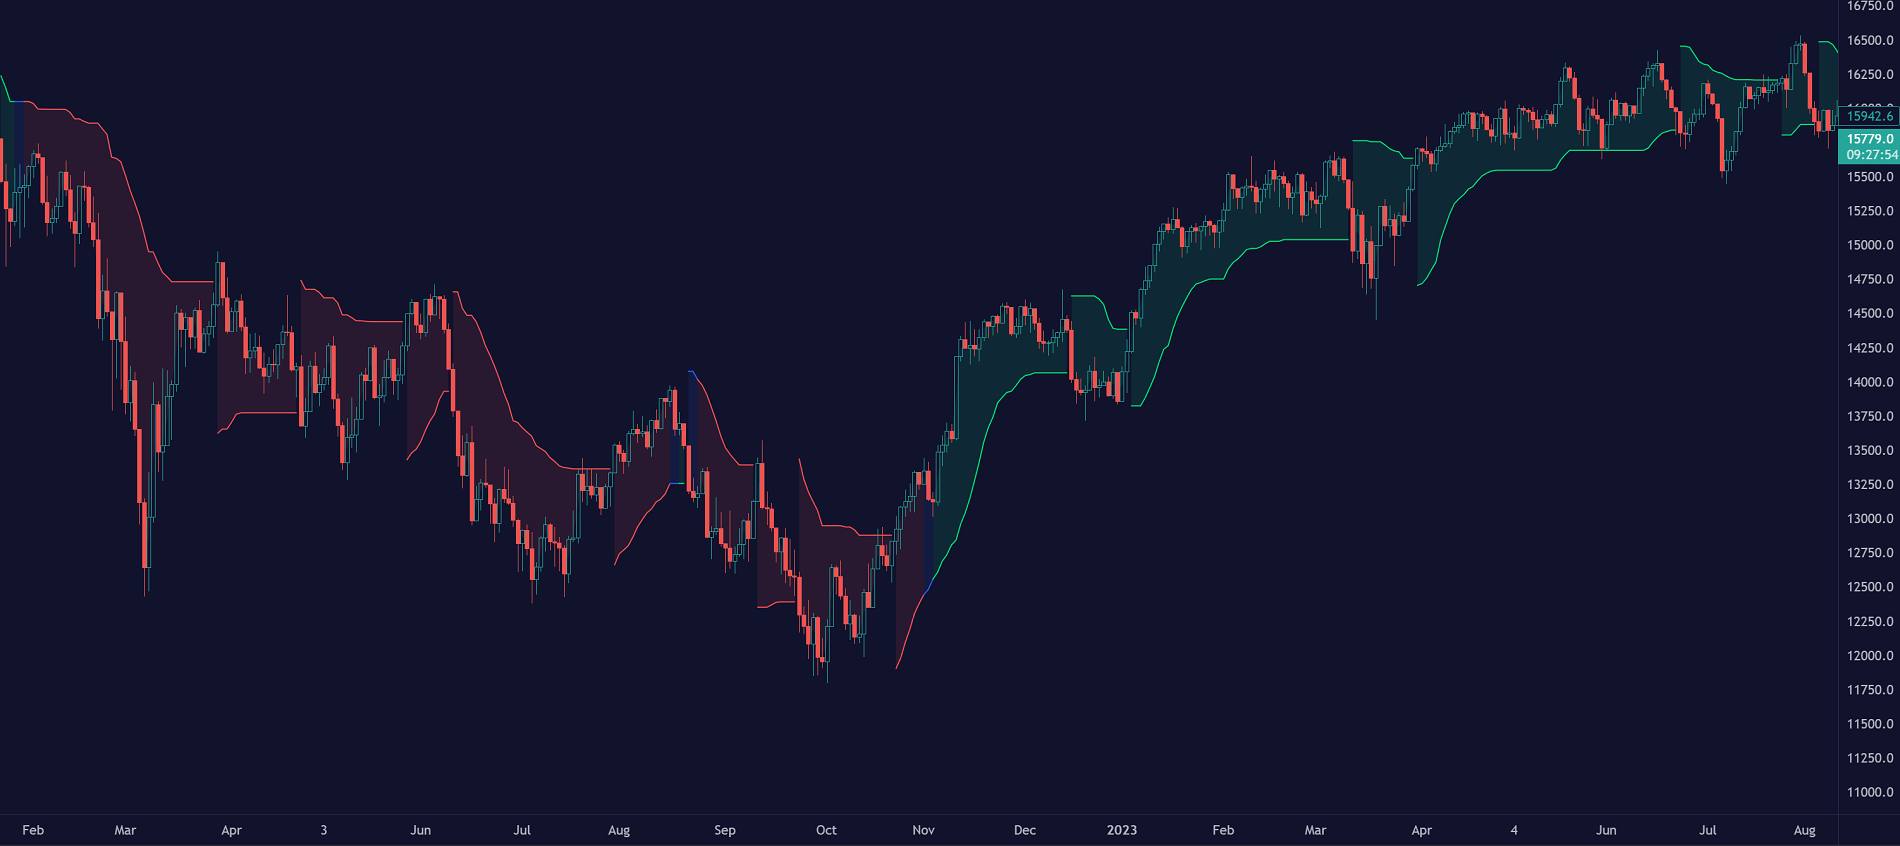Click the 13000.0 price level label
The height and width of the screenshot is (846, 1900).
pos(1870,519)
